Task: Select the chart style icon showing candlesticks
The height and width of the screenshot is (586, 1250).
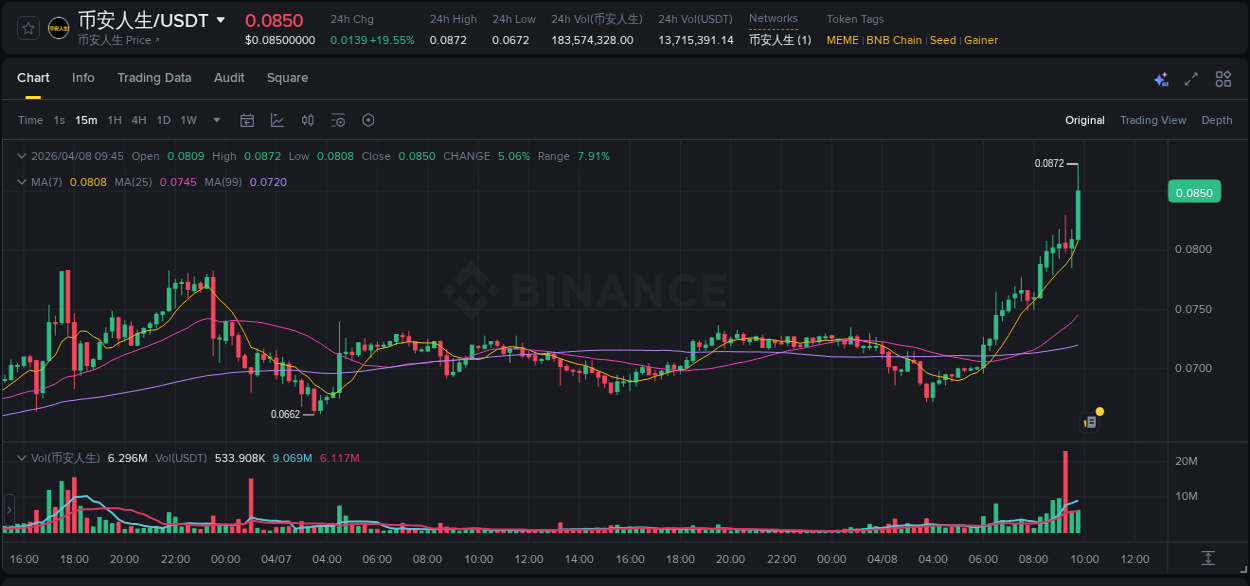Action: coord(308,120)
